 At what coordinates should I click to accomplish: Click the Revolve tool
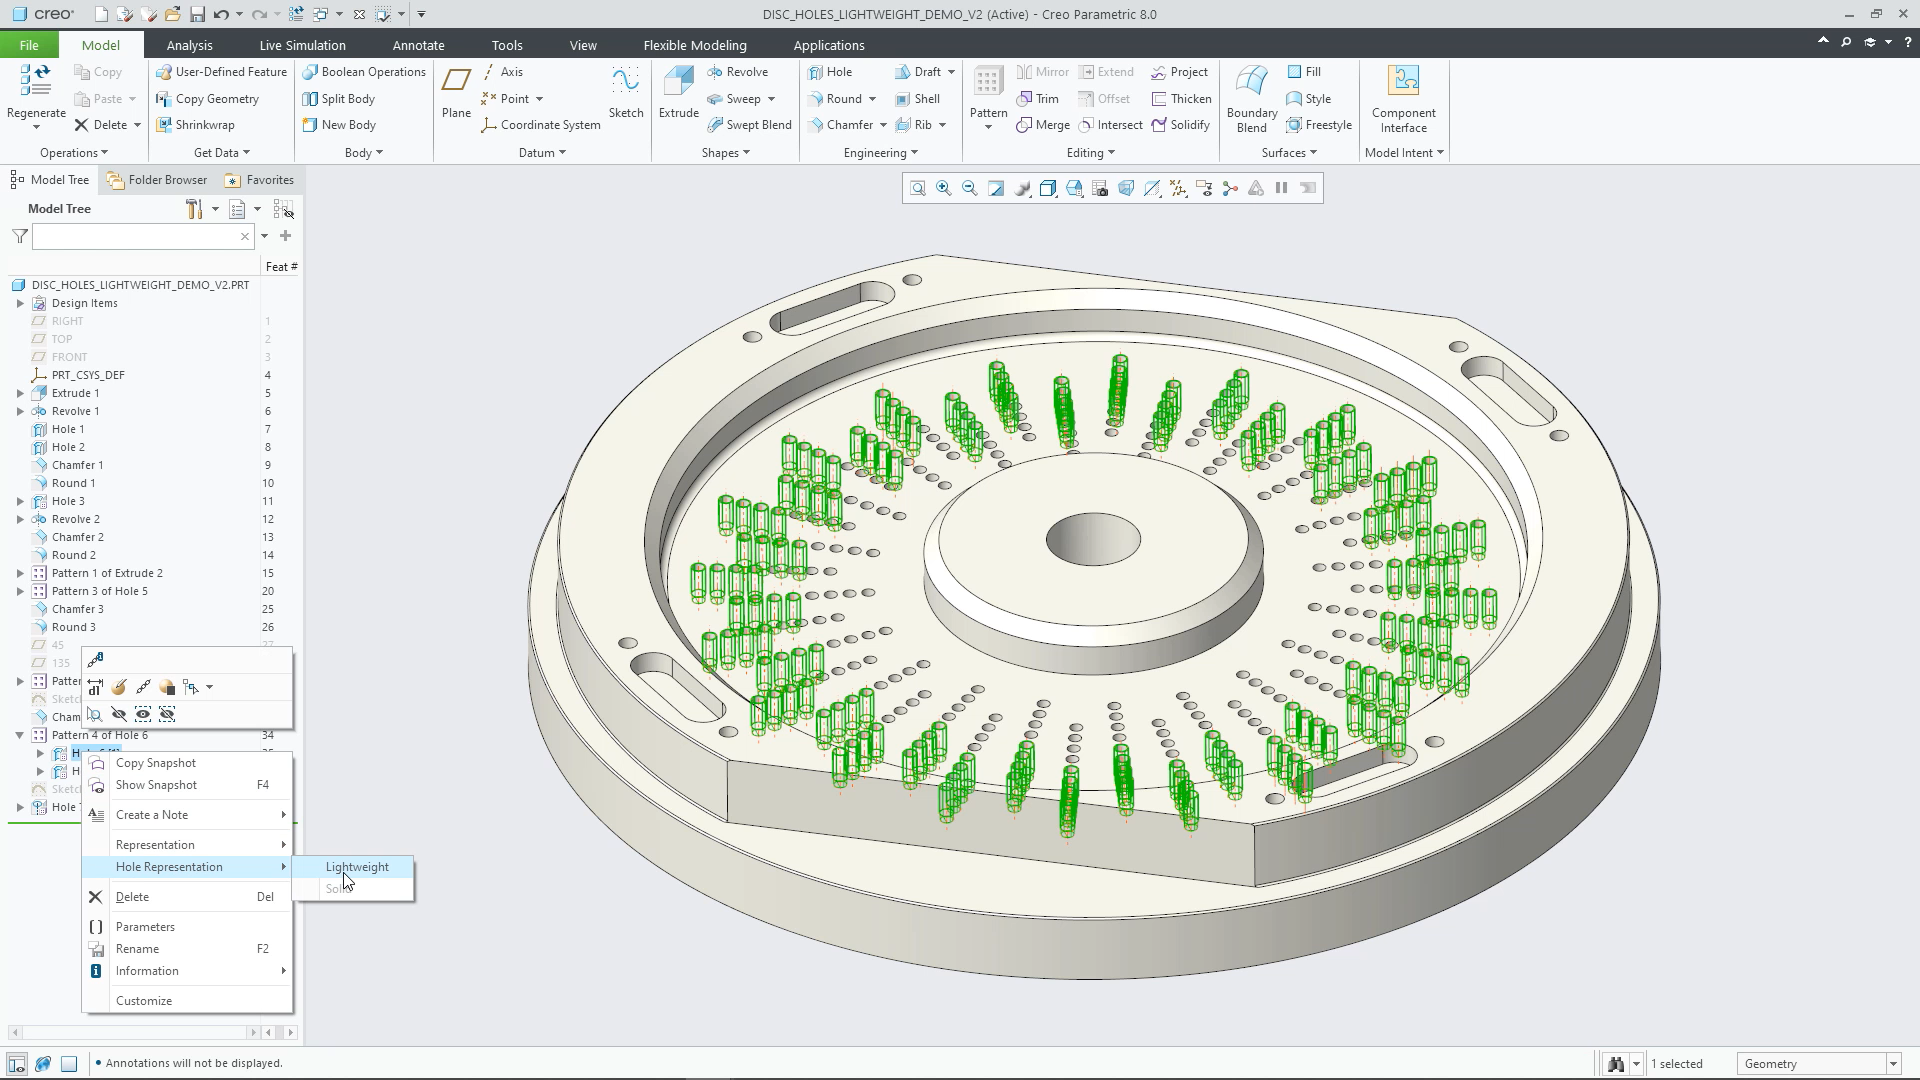tap(738, 72)
